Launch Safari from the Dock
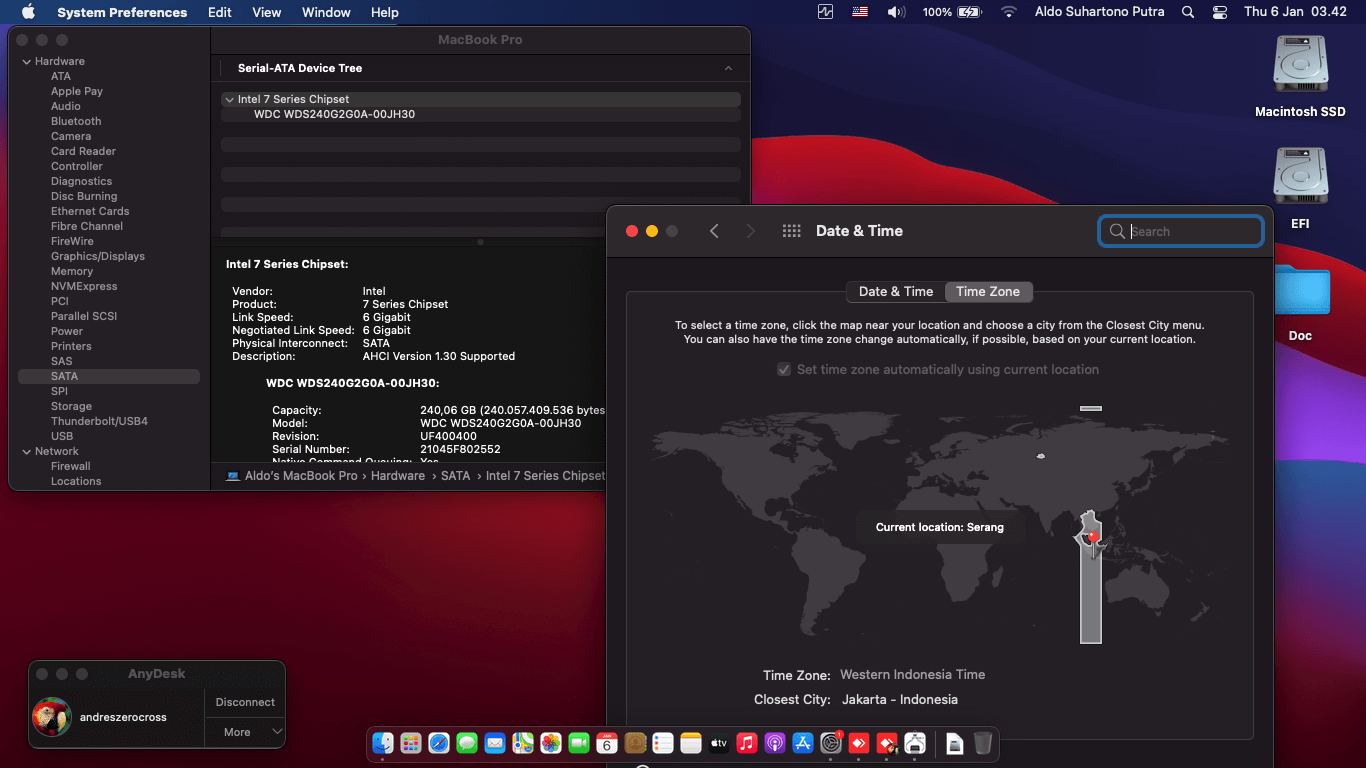Viewport: 1366px width, 768px height. point(439,743)
